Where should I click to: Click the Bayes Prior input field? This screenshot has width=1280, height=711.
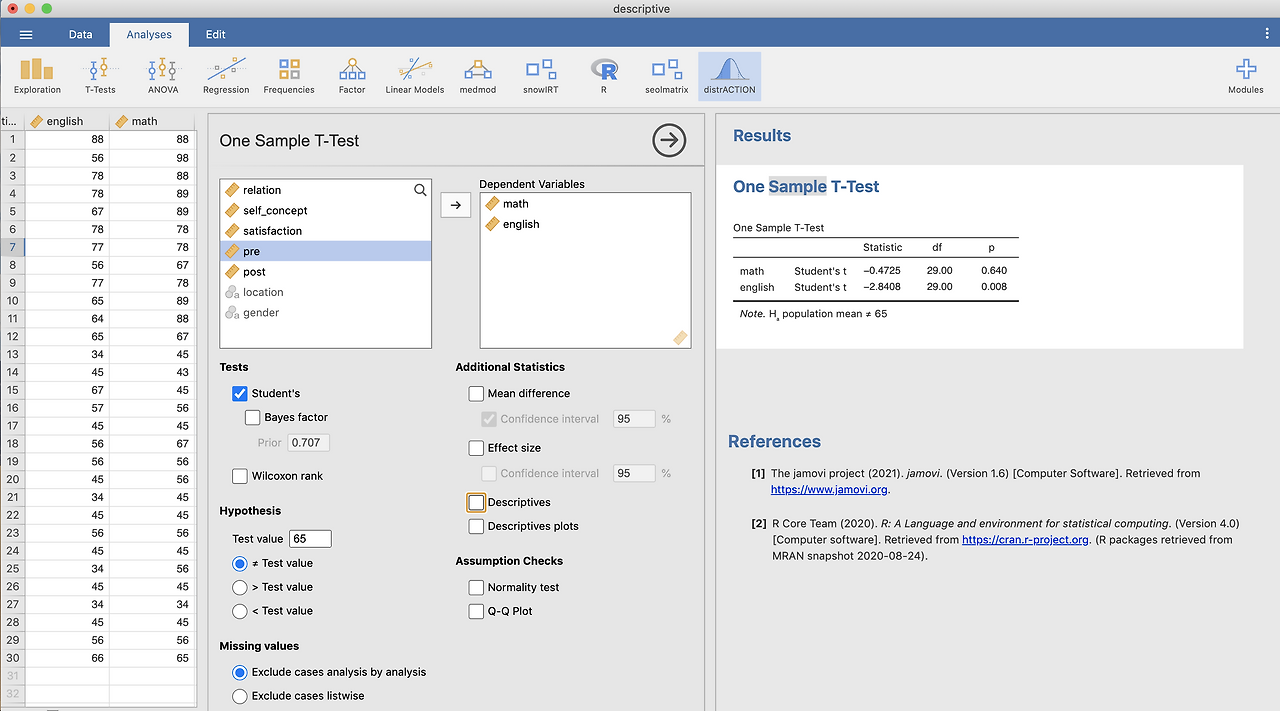(308, 442)
